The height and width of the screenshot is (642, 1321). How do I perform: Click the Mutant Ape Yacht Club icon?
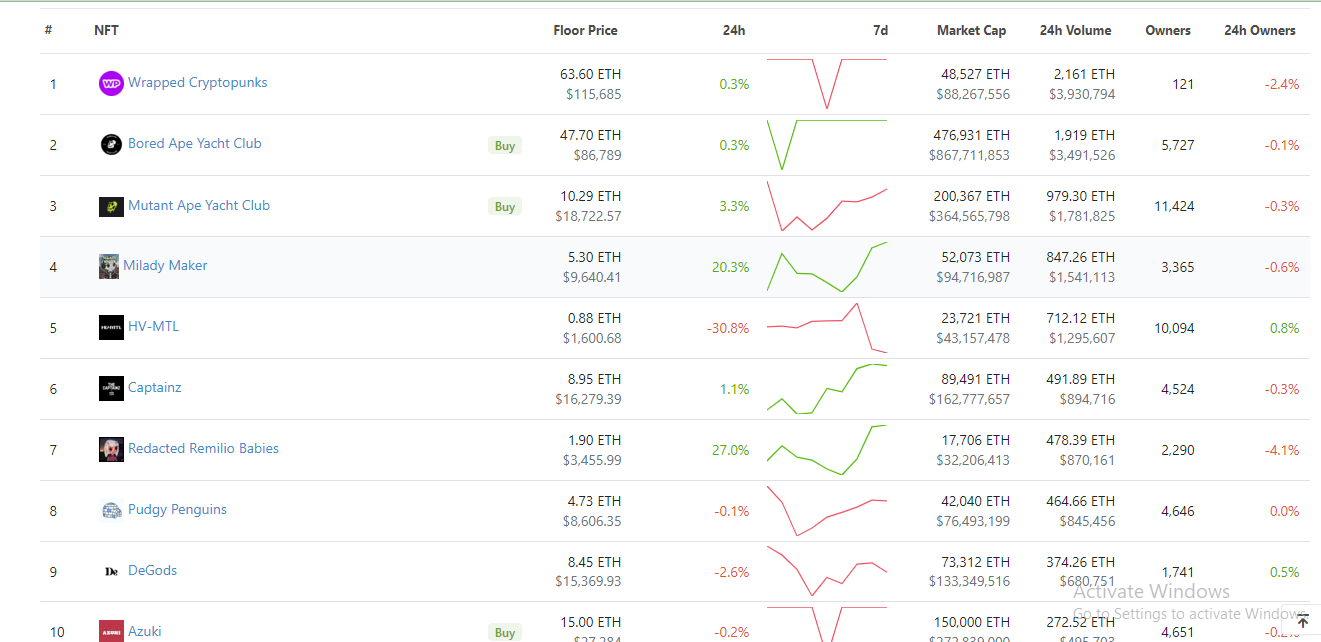pos(111,206)
